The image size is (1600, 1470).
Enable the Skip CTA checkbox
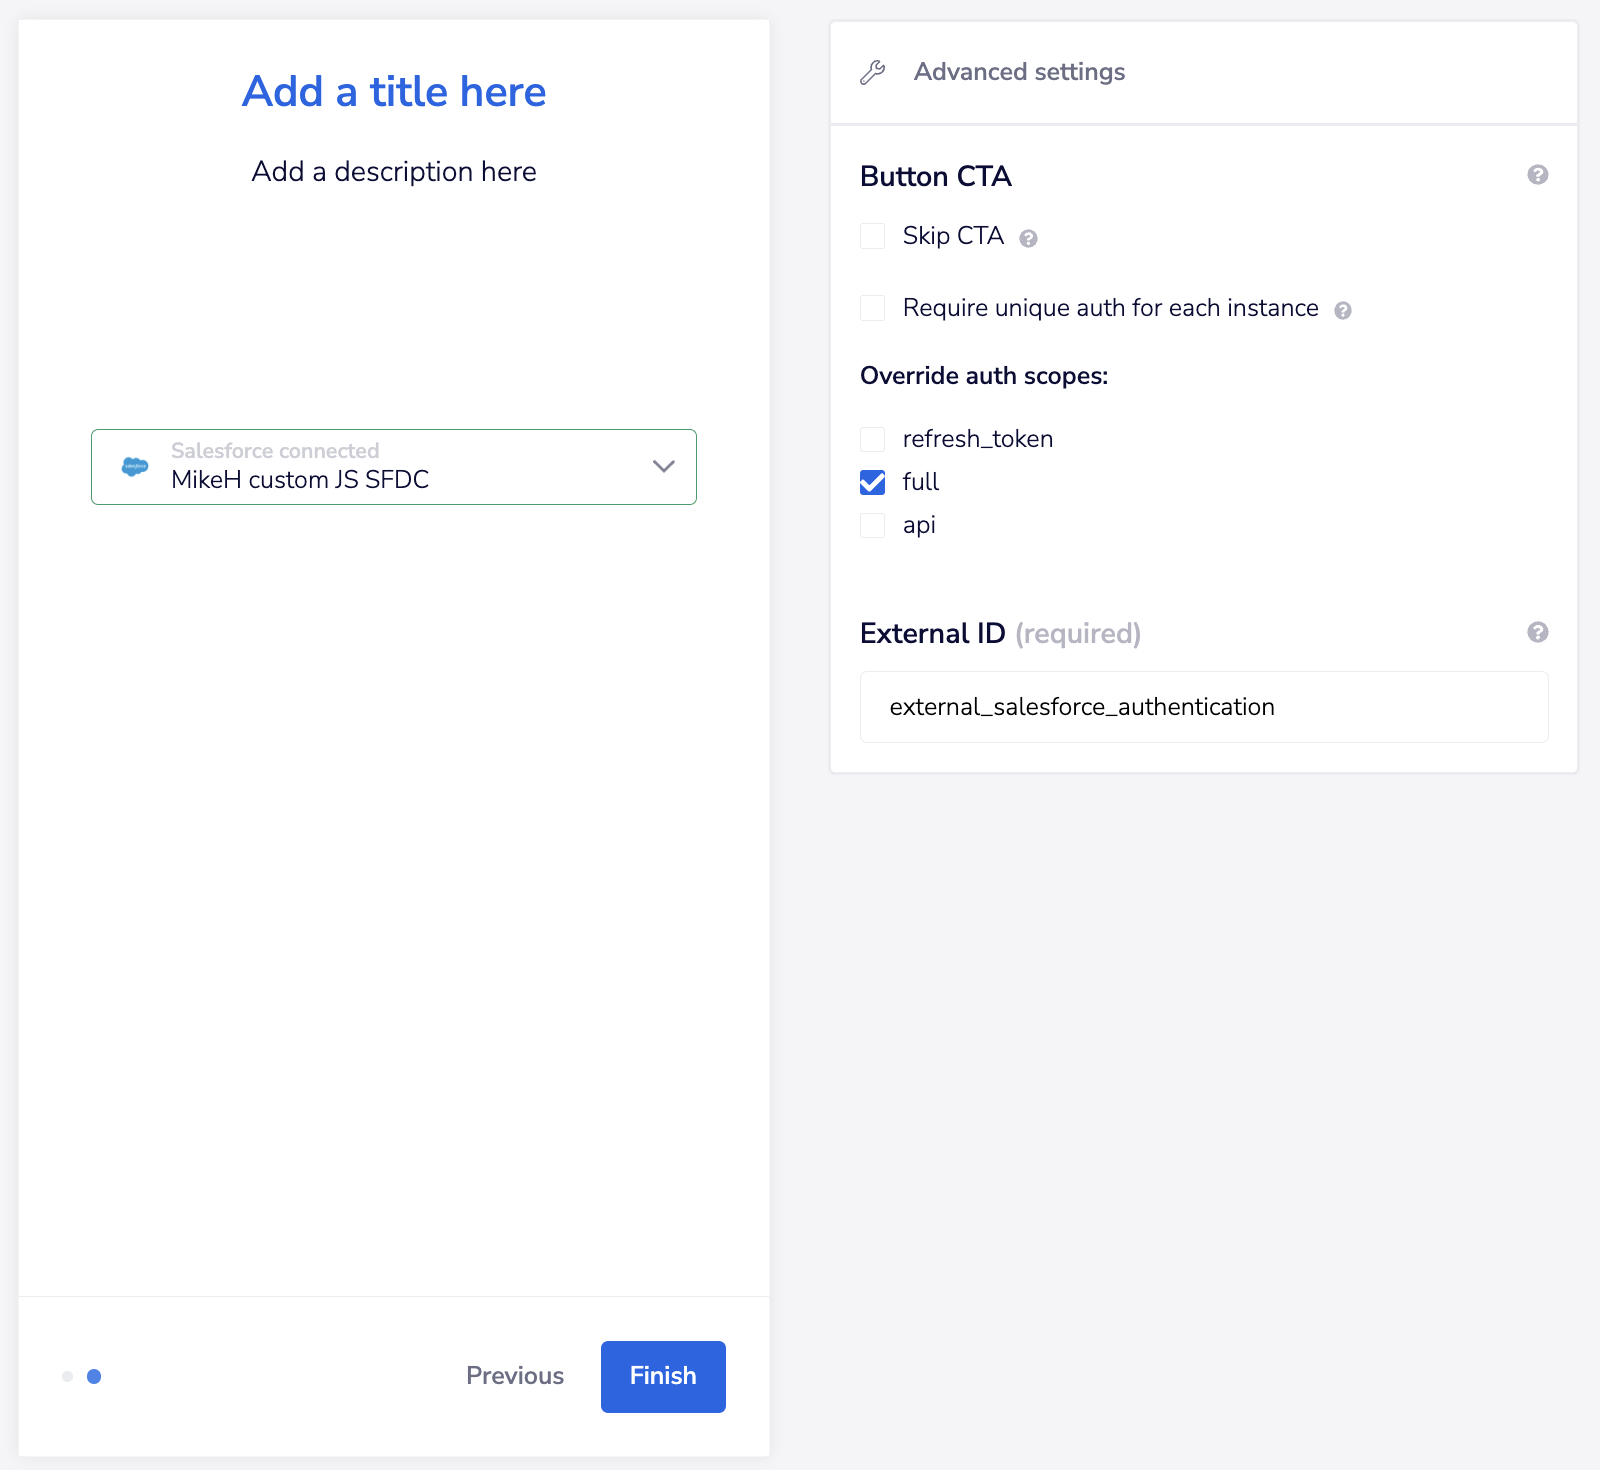(x=873, y=236)
